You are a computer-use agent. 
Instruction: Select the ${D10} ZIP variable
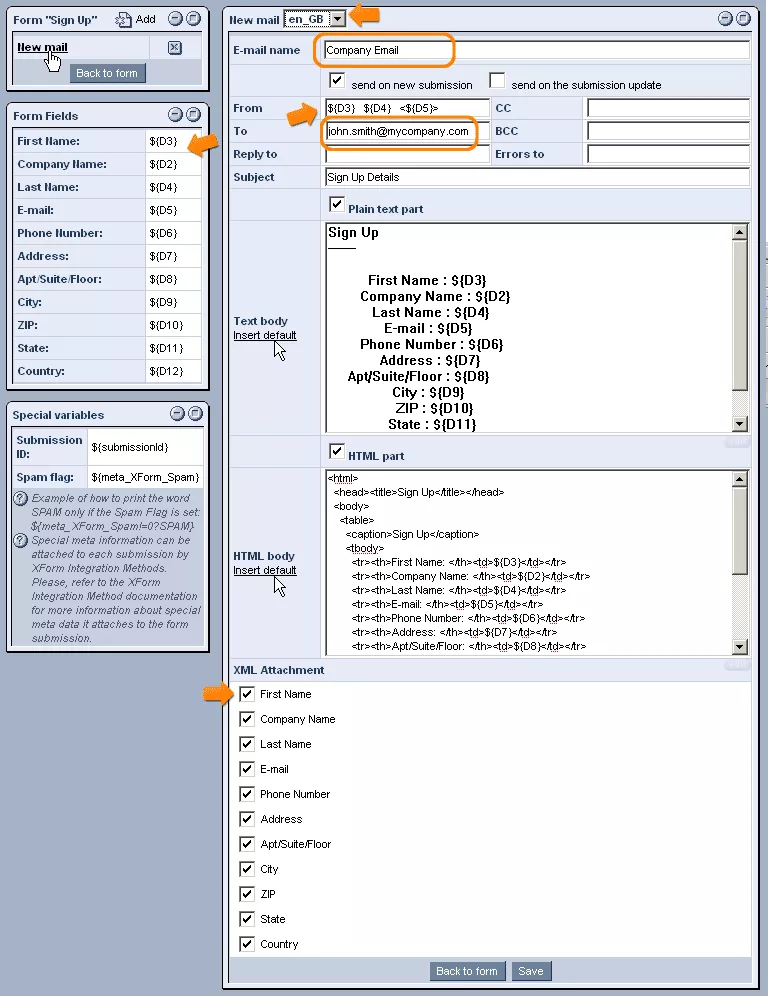click(166, 325)
